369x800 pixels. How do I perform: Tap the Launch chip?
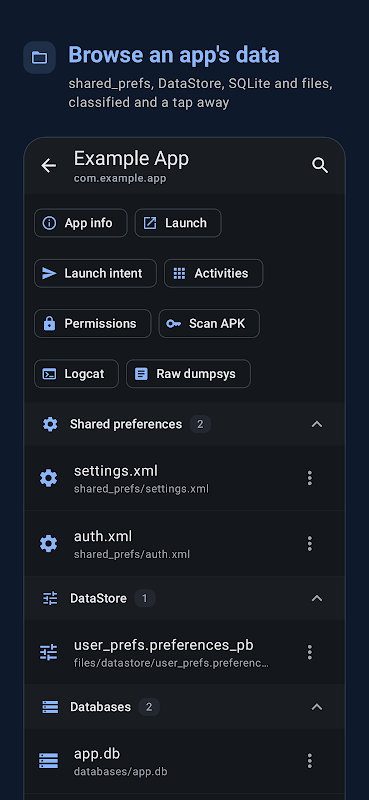(x=178, y=223)
